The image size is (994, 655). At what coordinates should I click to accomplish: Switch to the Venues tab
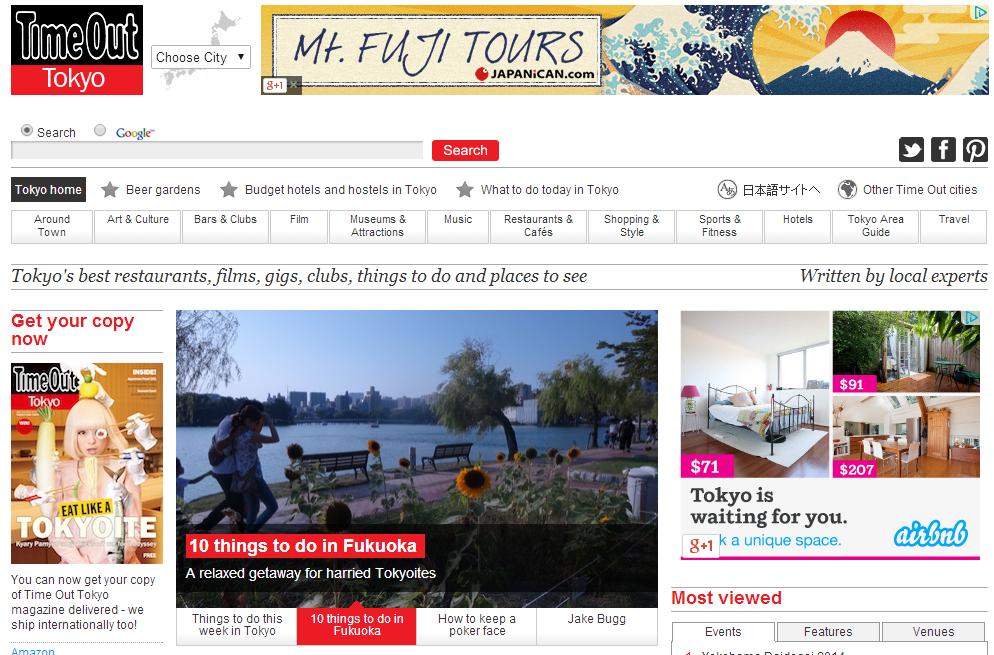pyautogui.click(x=933, y=632)
